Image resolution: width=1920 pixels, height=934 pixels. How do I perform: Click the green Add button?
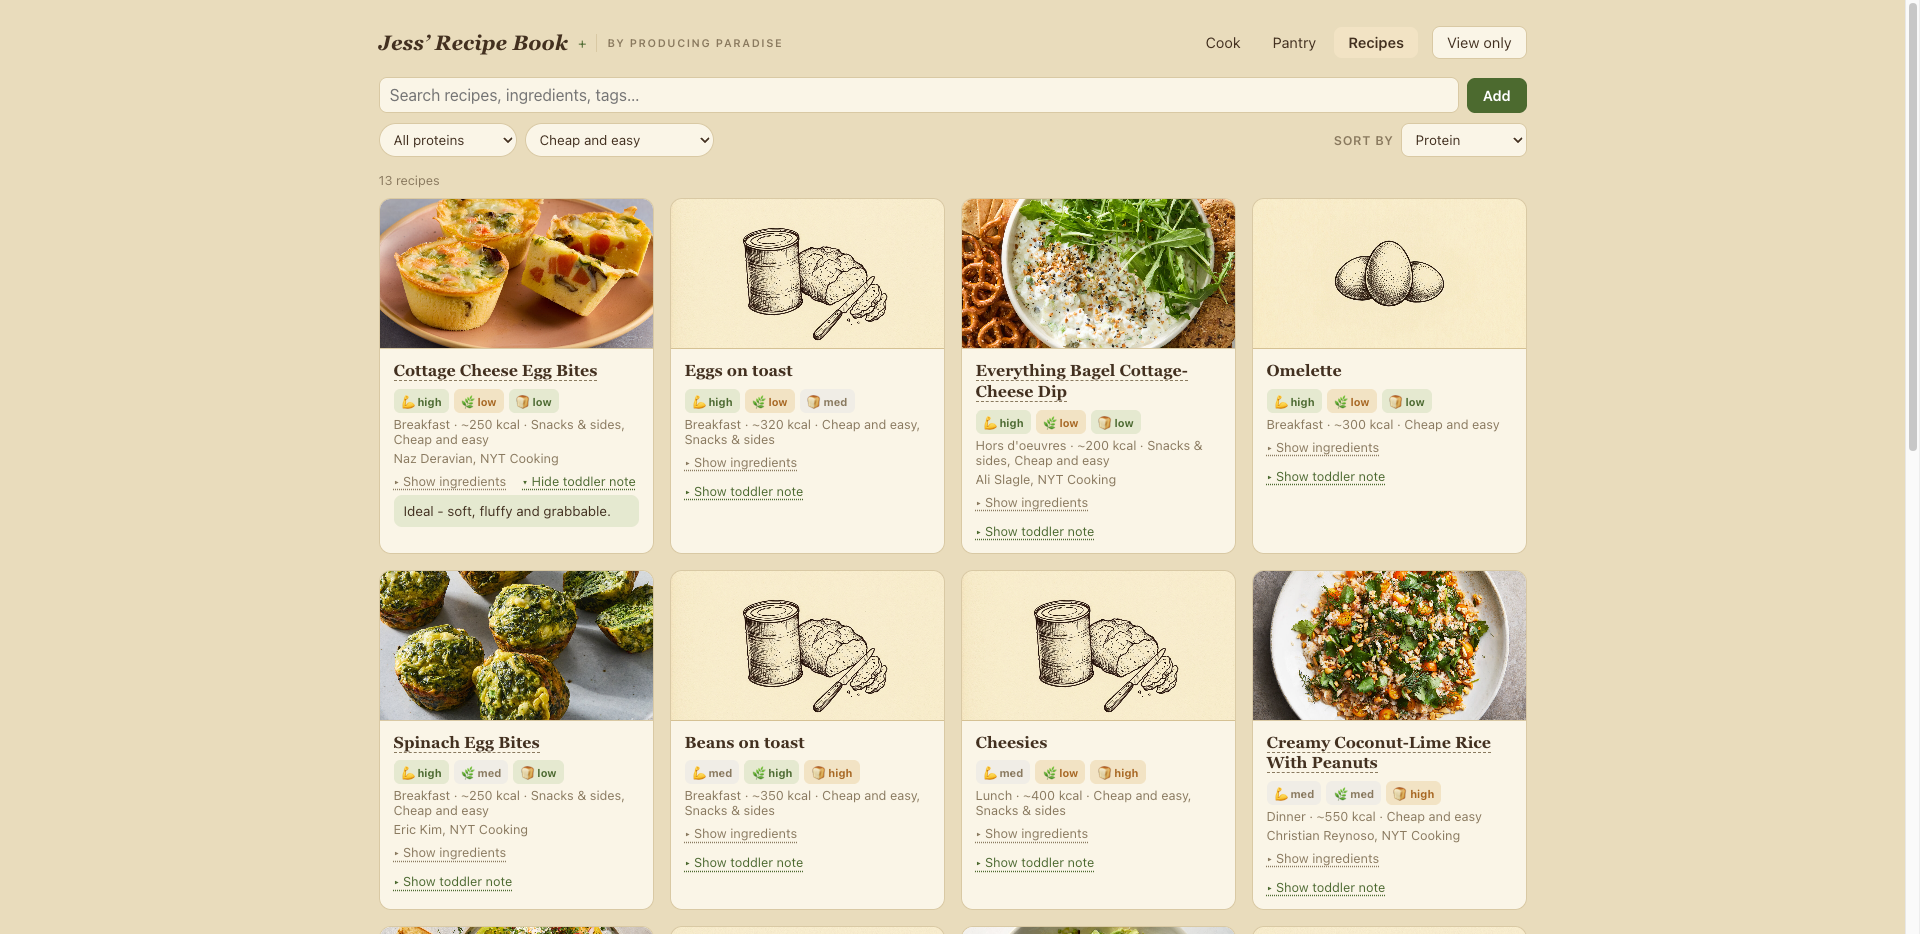pos(1496,96)
